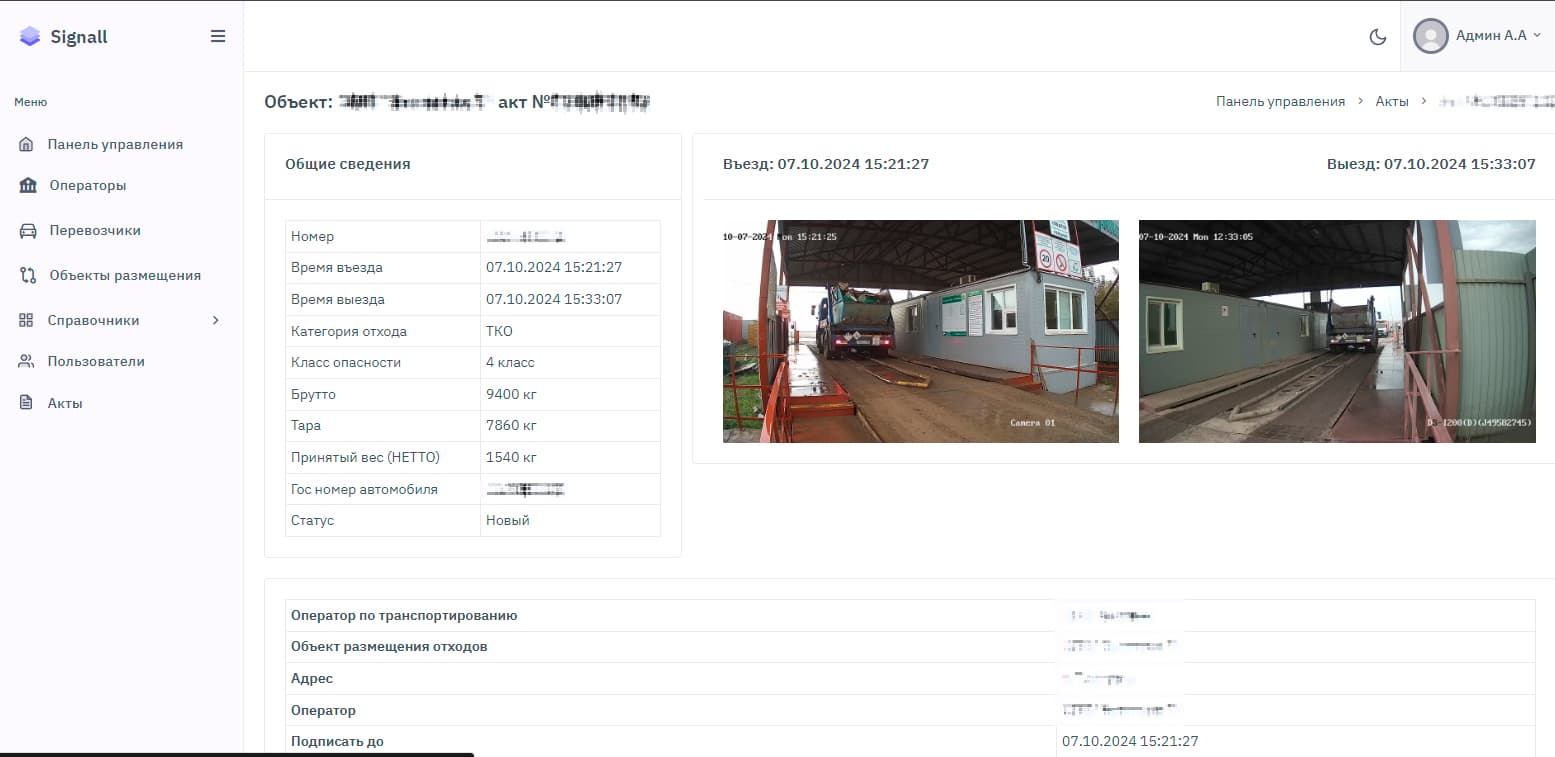
Task: Click the Пользователи people icon
Action: coord(26,362)
